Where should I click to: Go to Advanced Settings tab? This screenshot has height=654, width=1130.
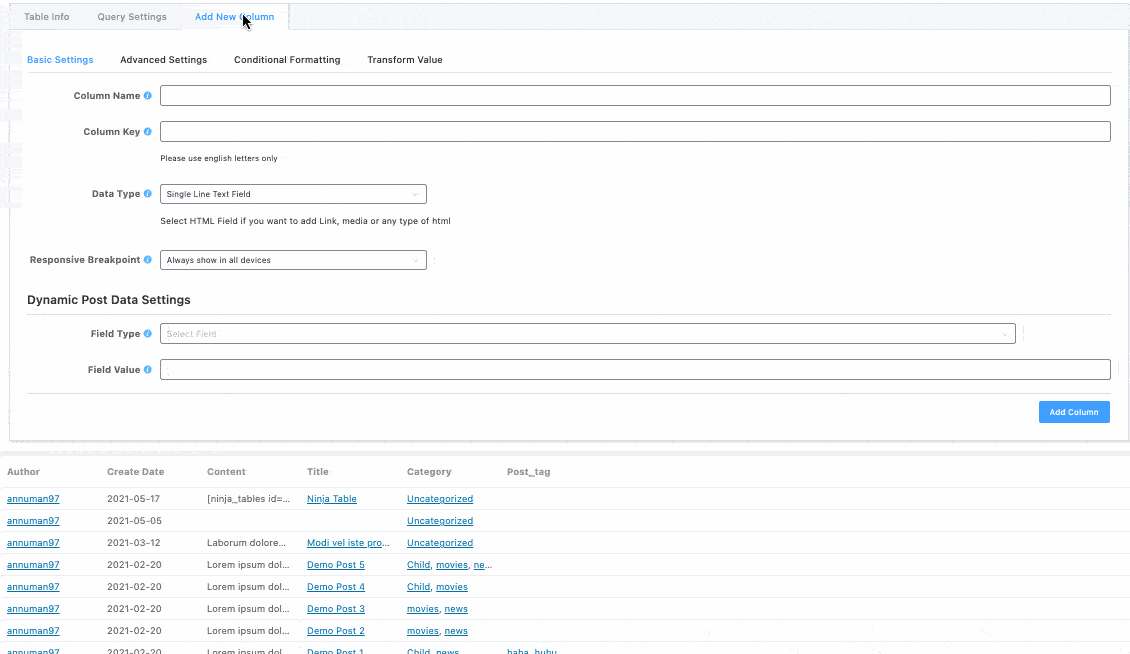(x=163, y=60)
